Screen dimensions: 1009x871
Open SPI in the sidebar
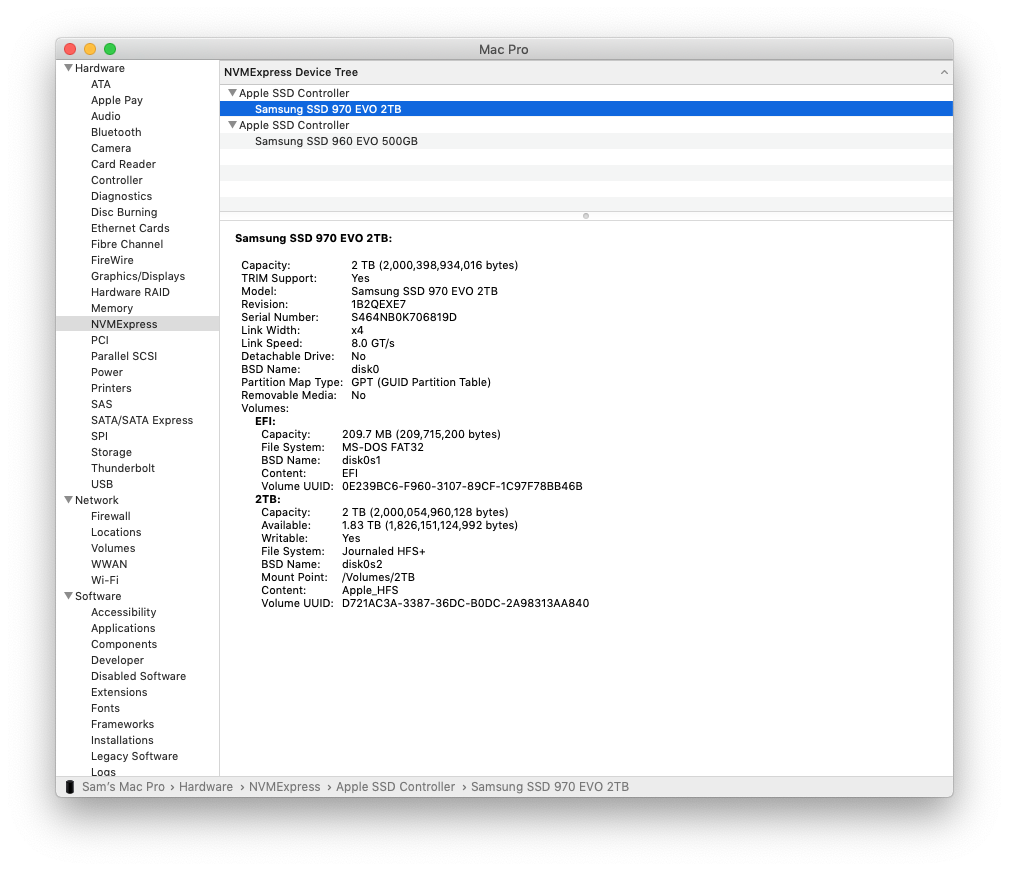click(99, 436)
